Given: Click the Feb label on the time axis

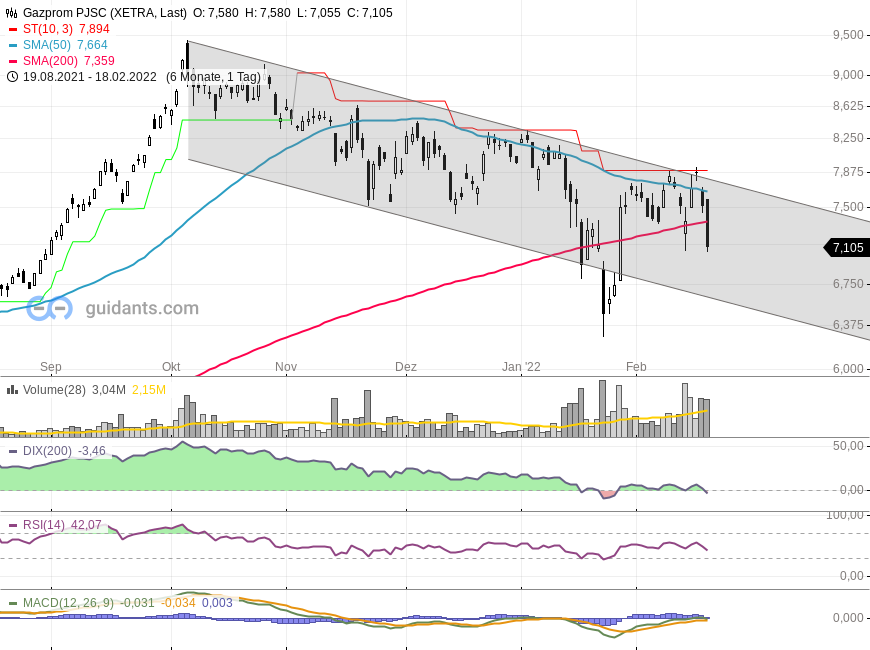Looking at the screenshot, I should pos(636,367).
